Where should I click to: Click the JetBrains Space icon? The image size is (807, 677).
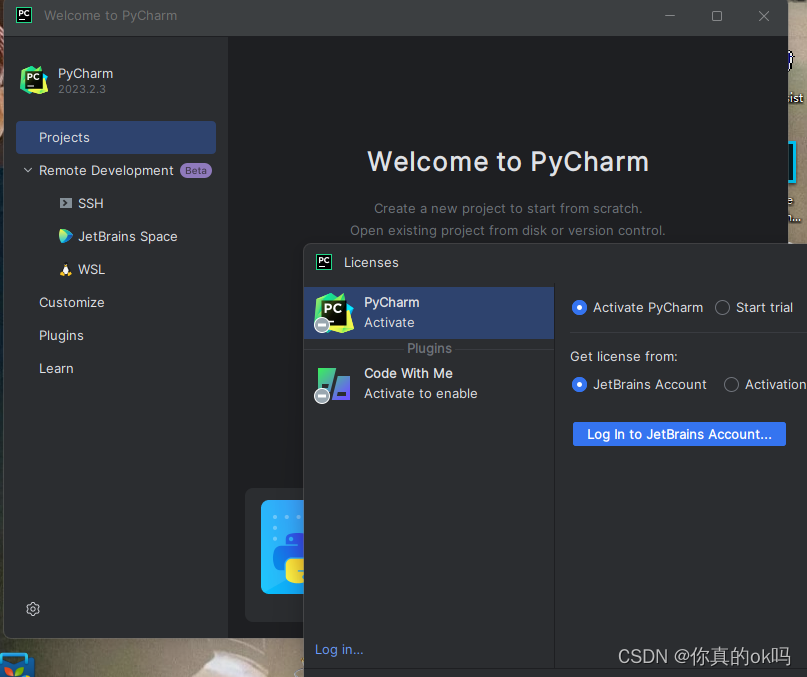pyautogui.click(x=65, y=236)
